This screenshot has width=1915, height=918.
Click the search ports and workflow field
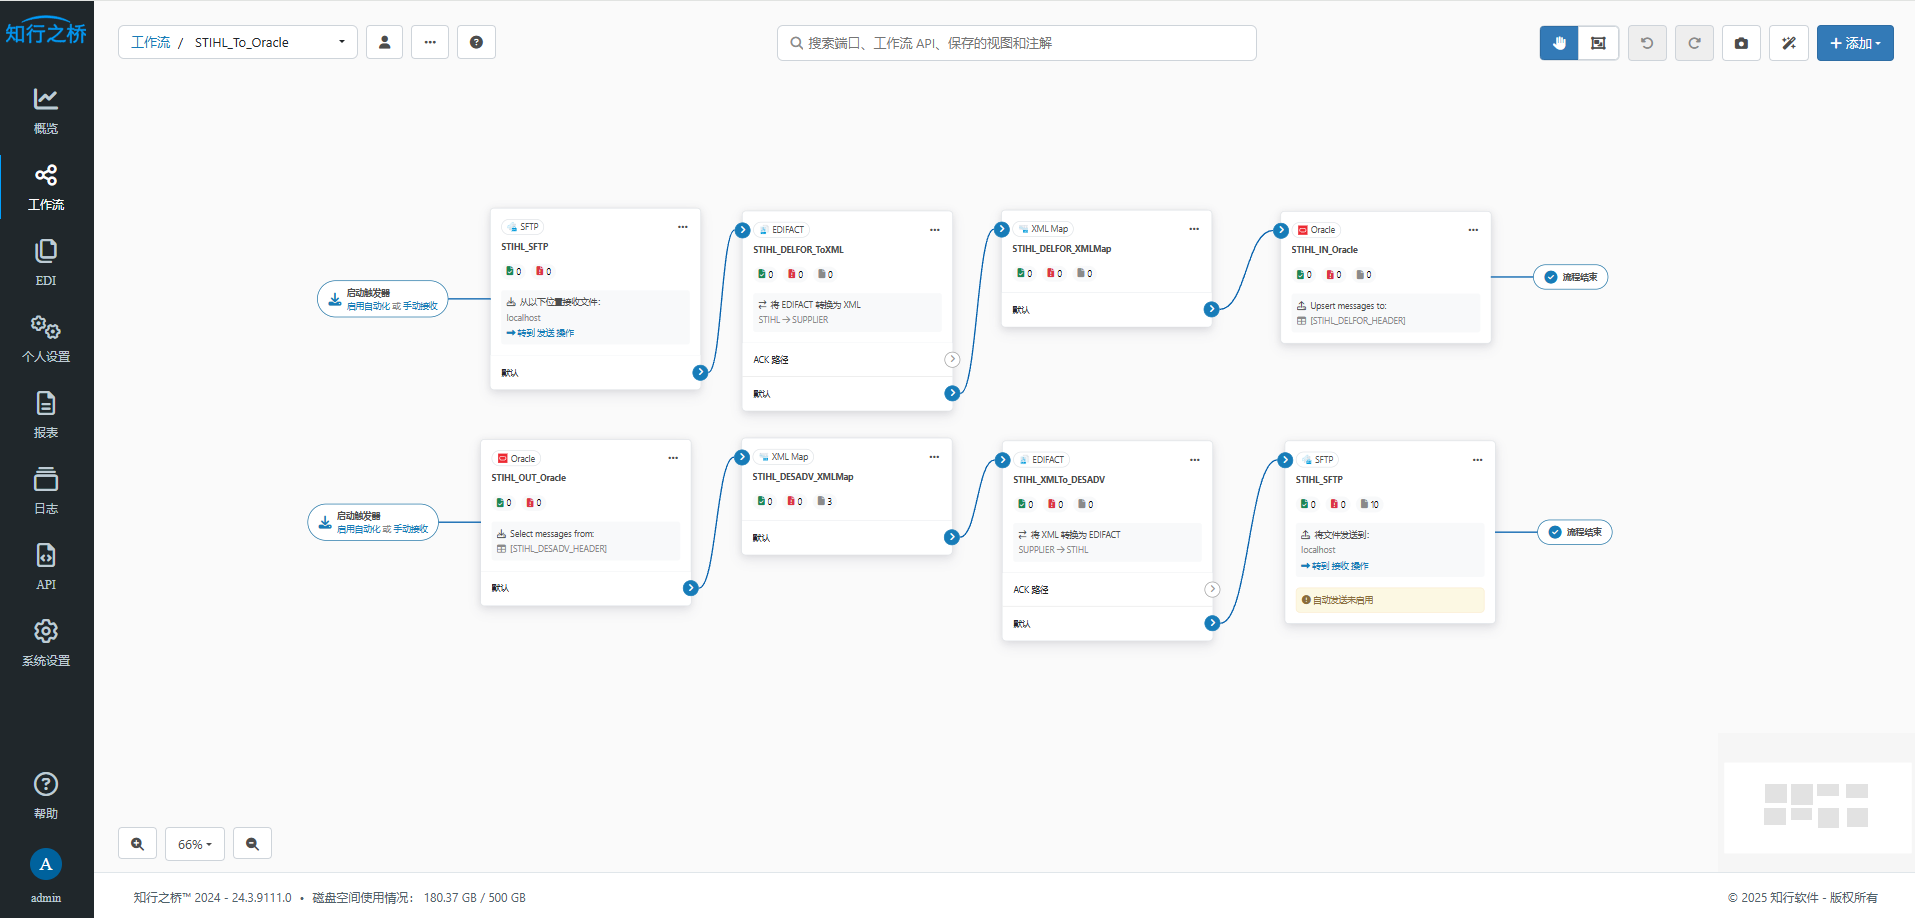(1016, 43)
